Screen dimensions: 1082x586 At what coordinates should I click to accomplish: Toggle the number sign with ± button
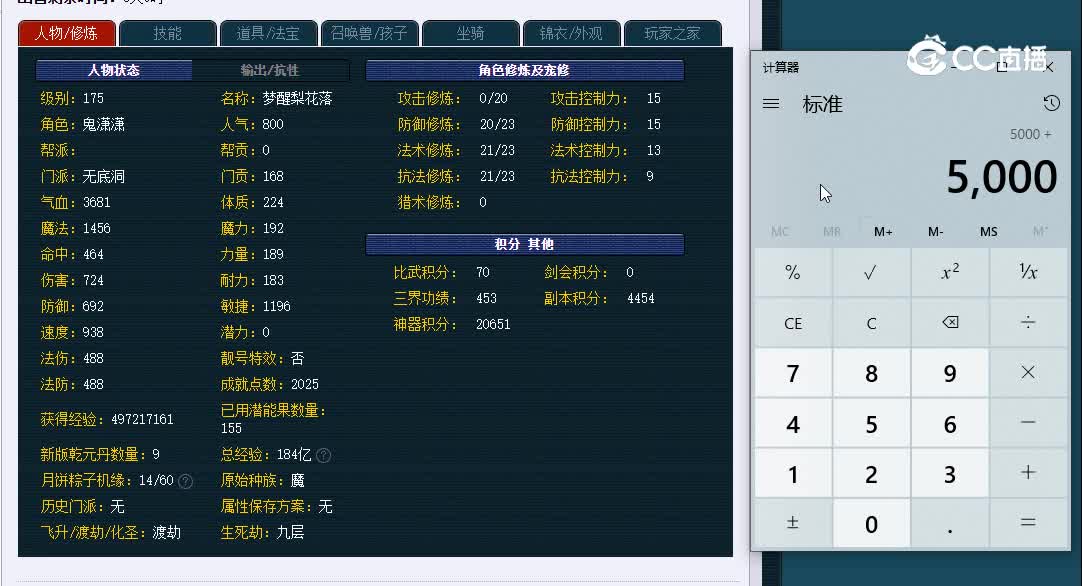(793, 523)
